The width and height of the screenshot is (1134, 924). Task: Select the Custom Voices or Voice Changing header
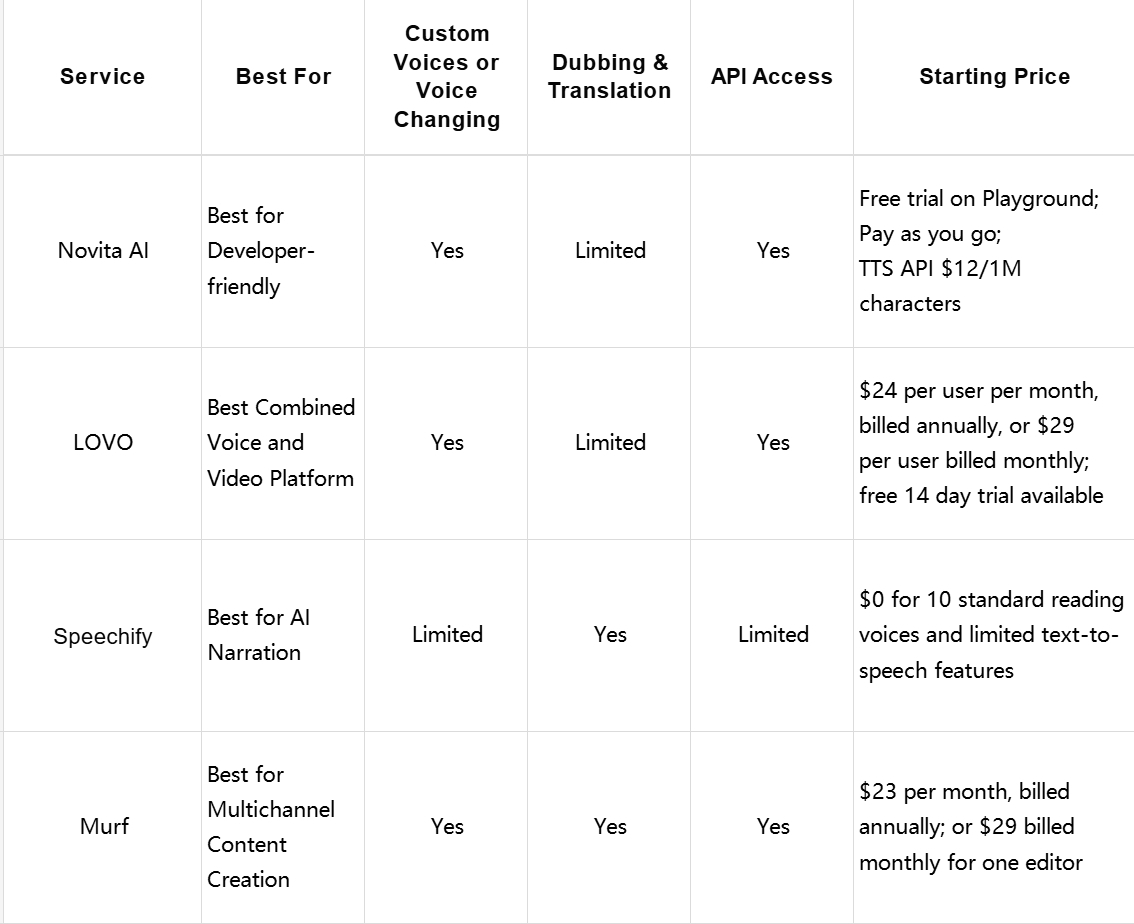[446, 77]
